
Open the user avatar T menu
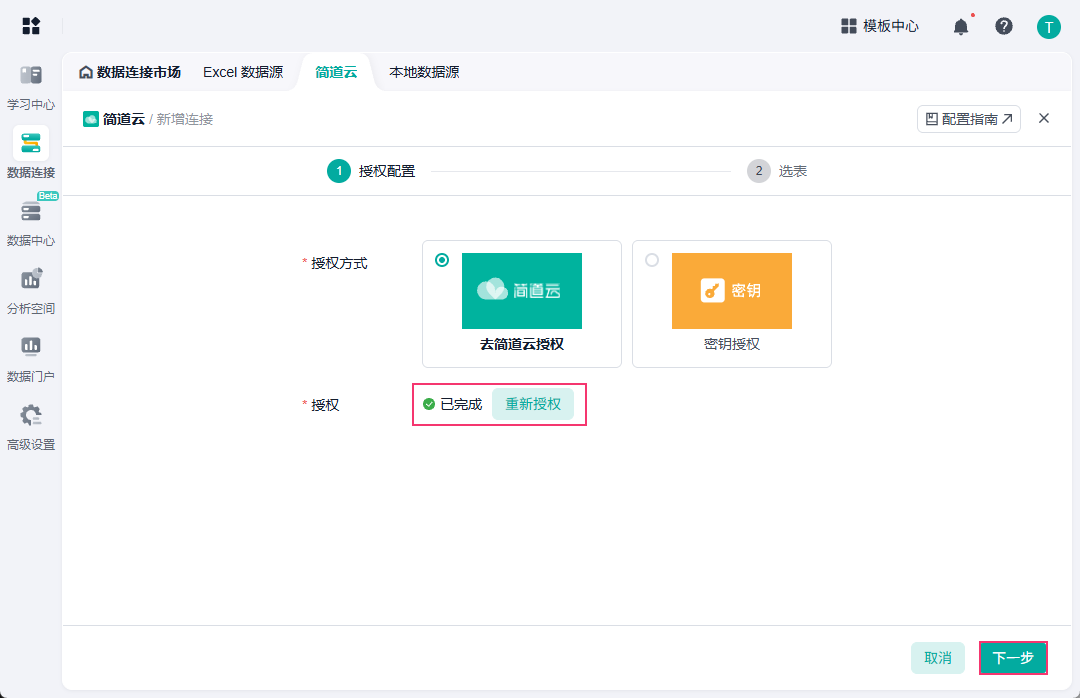click(x=1048, y=27)
